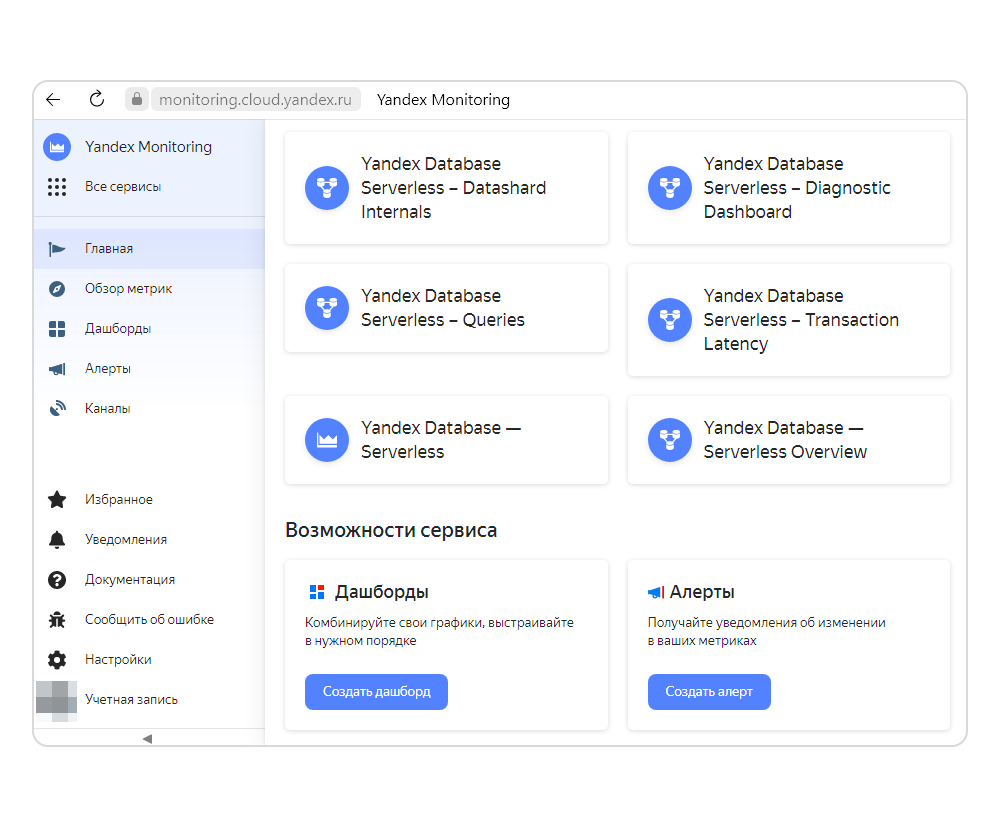Open Transaction Latency dashboard card
The height and width of the screenshot is (827, 1000).
point(789,320)
